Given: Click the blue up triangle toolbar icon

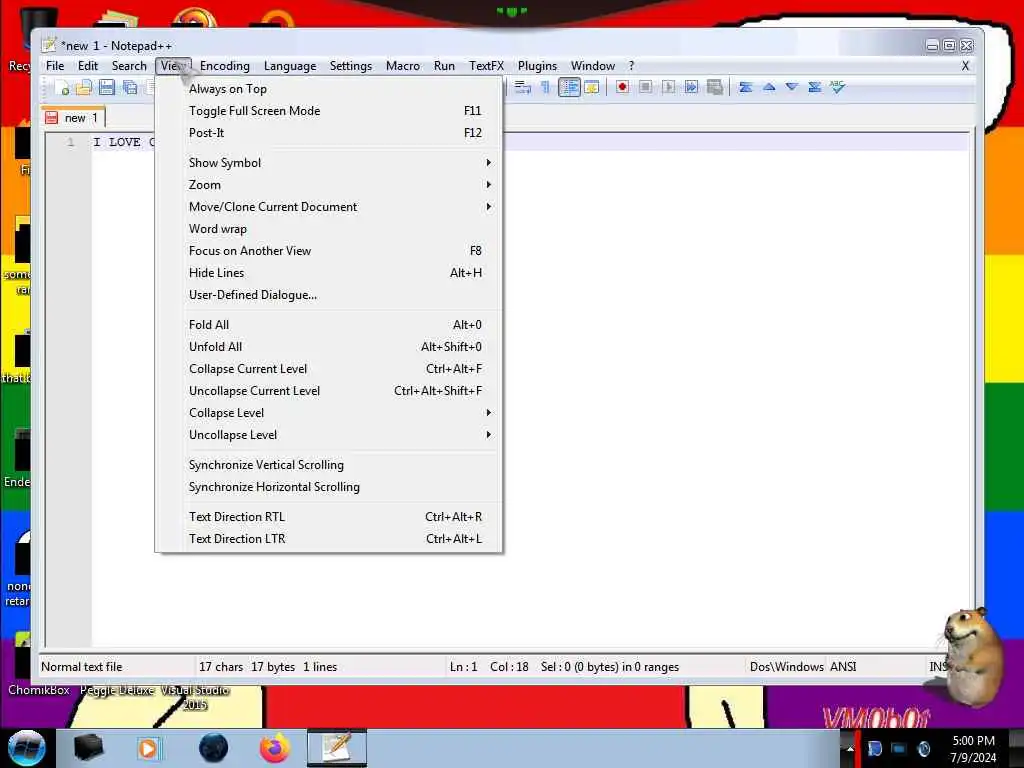Looking at the screenshot, I should point(769,87).
